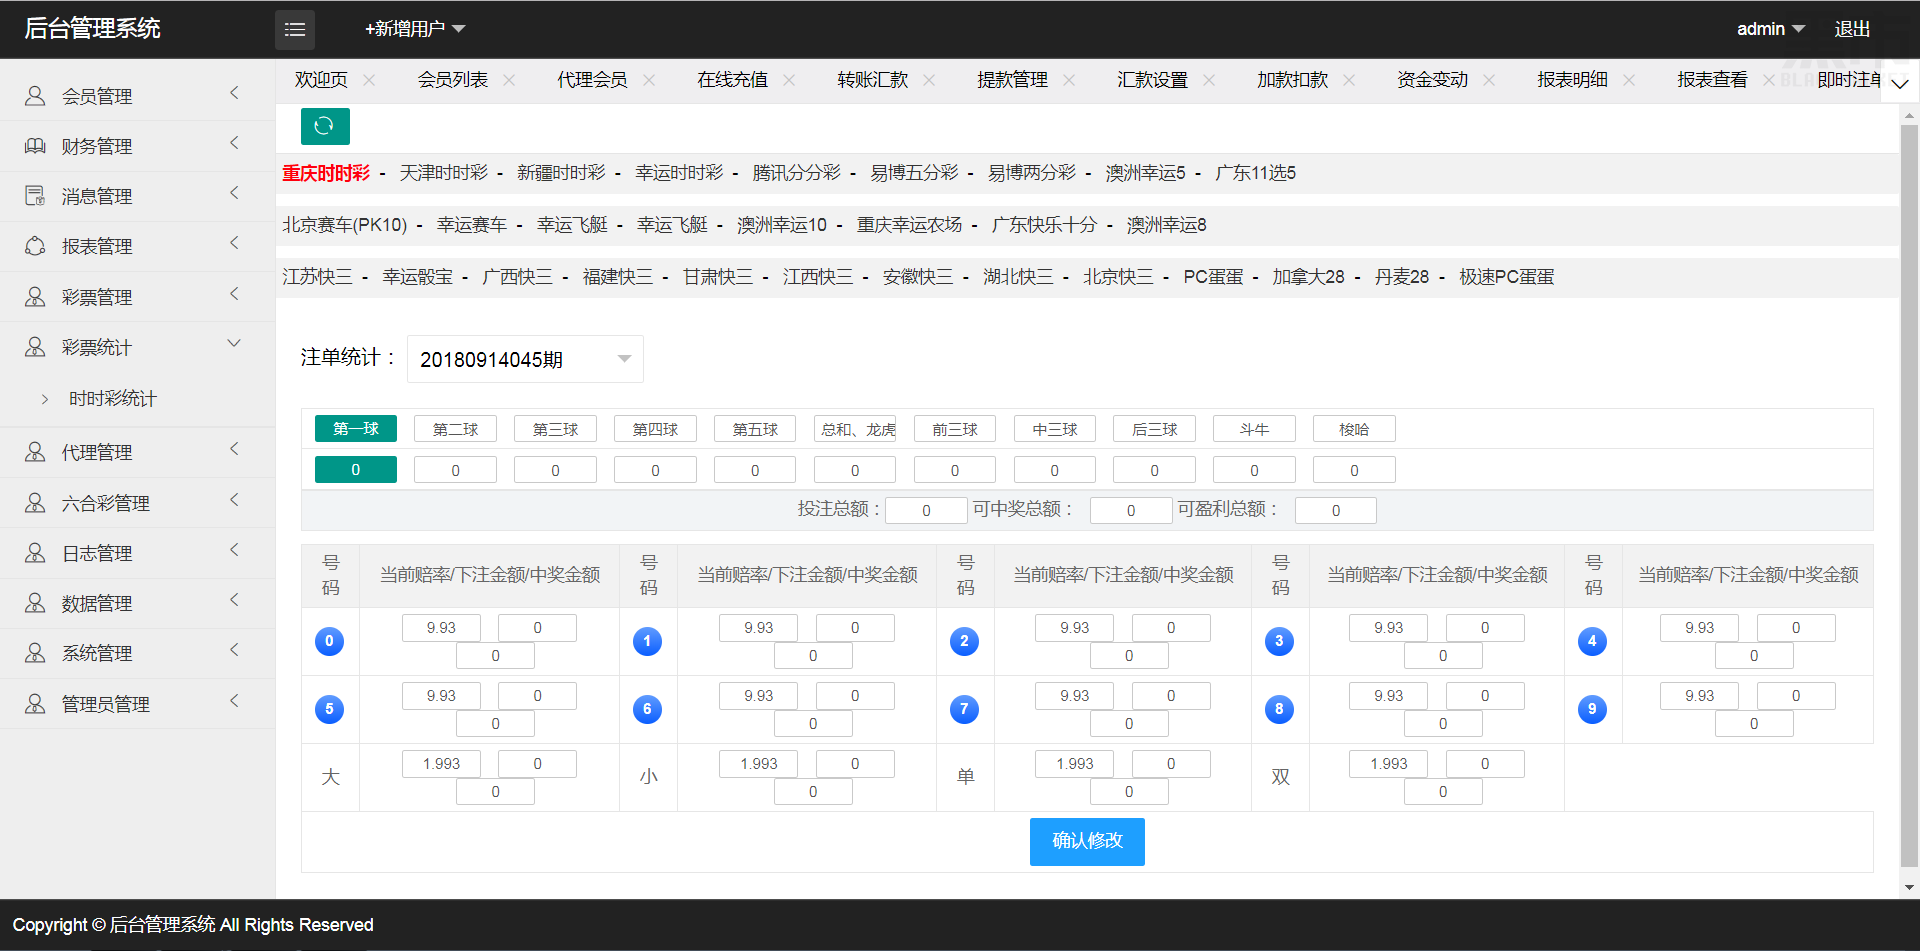Viewport: 1920px width, 951px height.
Task: Close the 在线充值 tab
Action: (x=789, y=80)
